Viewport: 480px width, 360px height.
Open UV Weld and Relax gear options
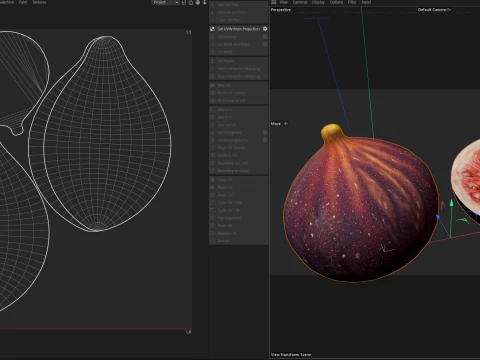[x=265, y=44]
